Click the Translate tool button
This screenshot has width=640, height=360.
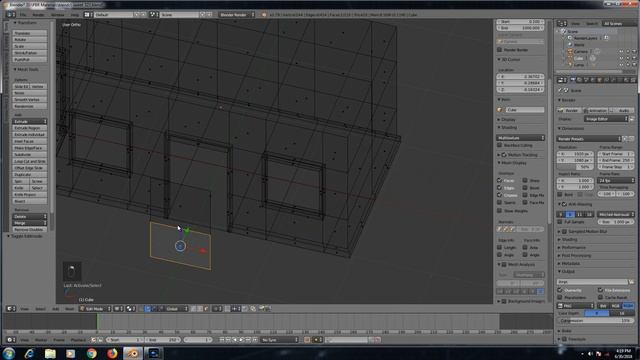30,33
